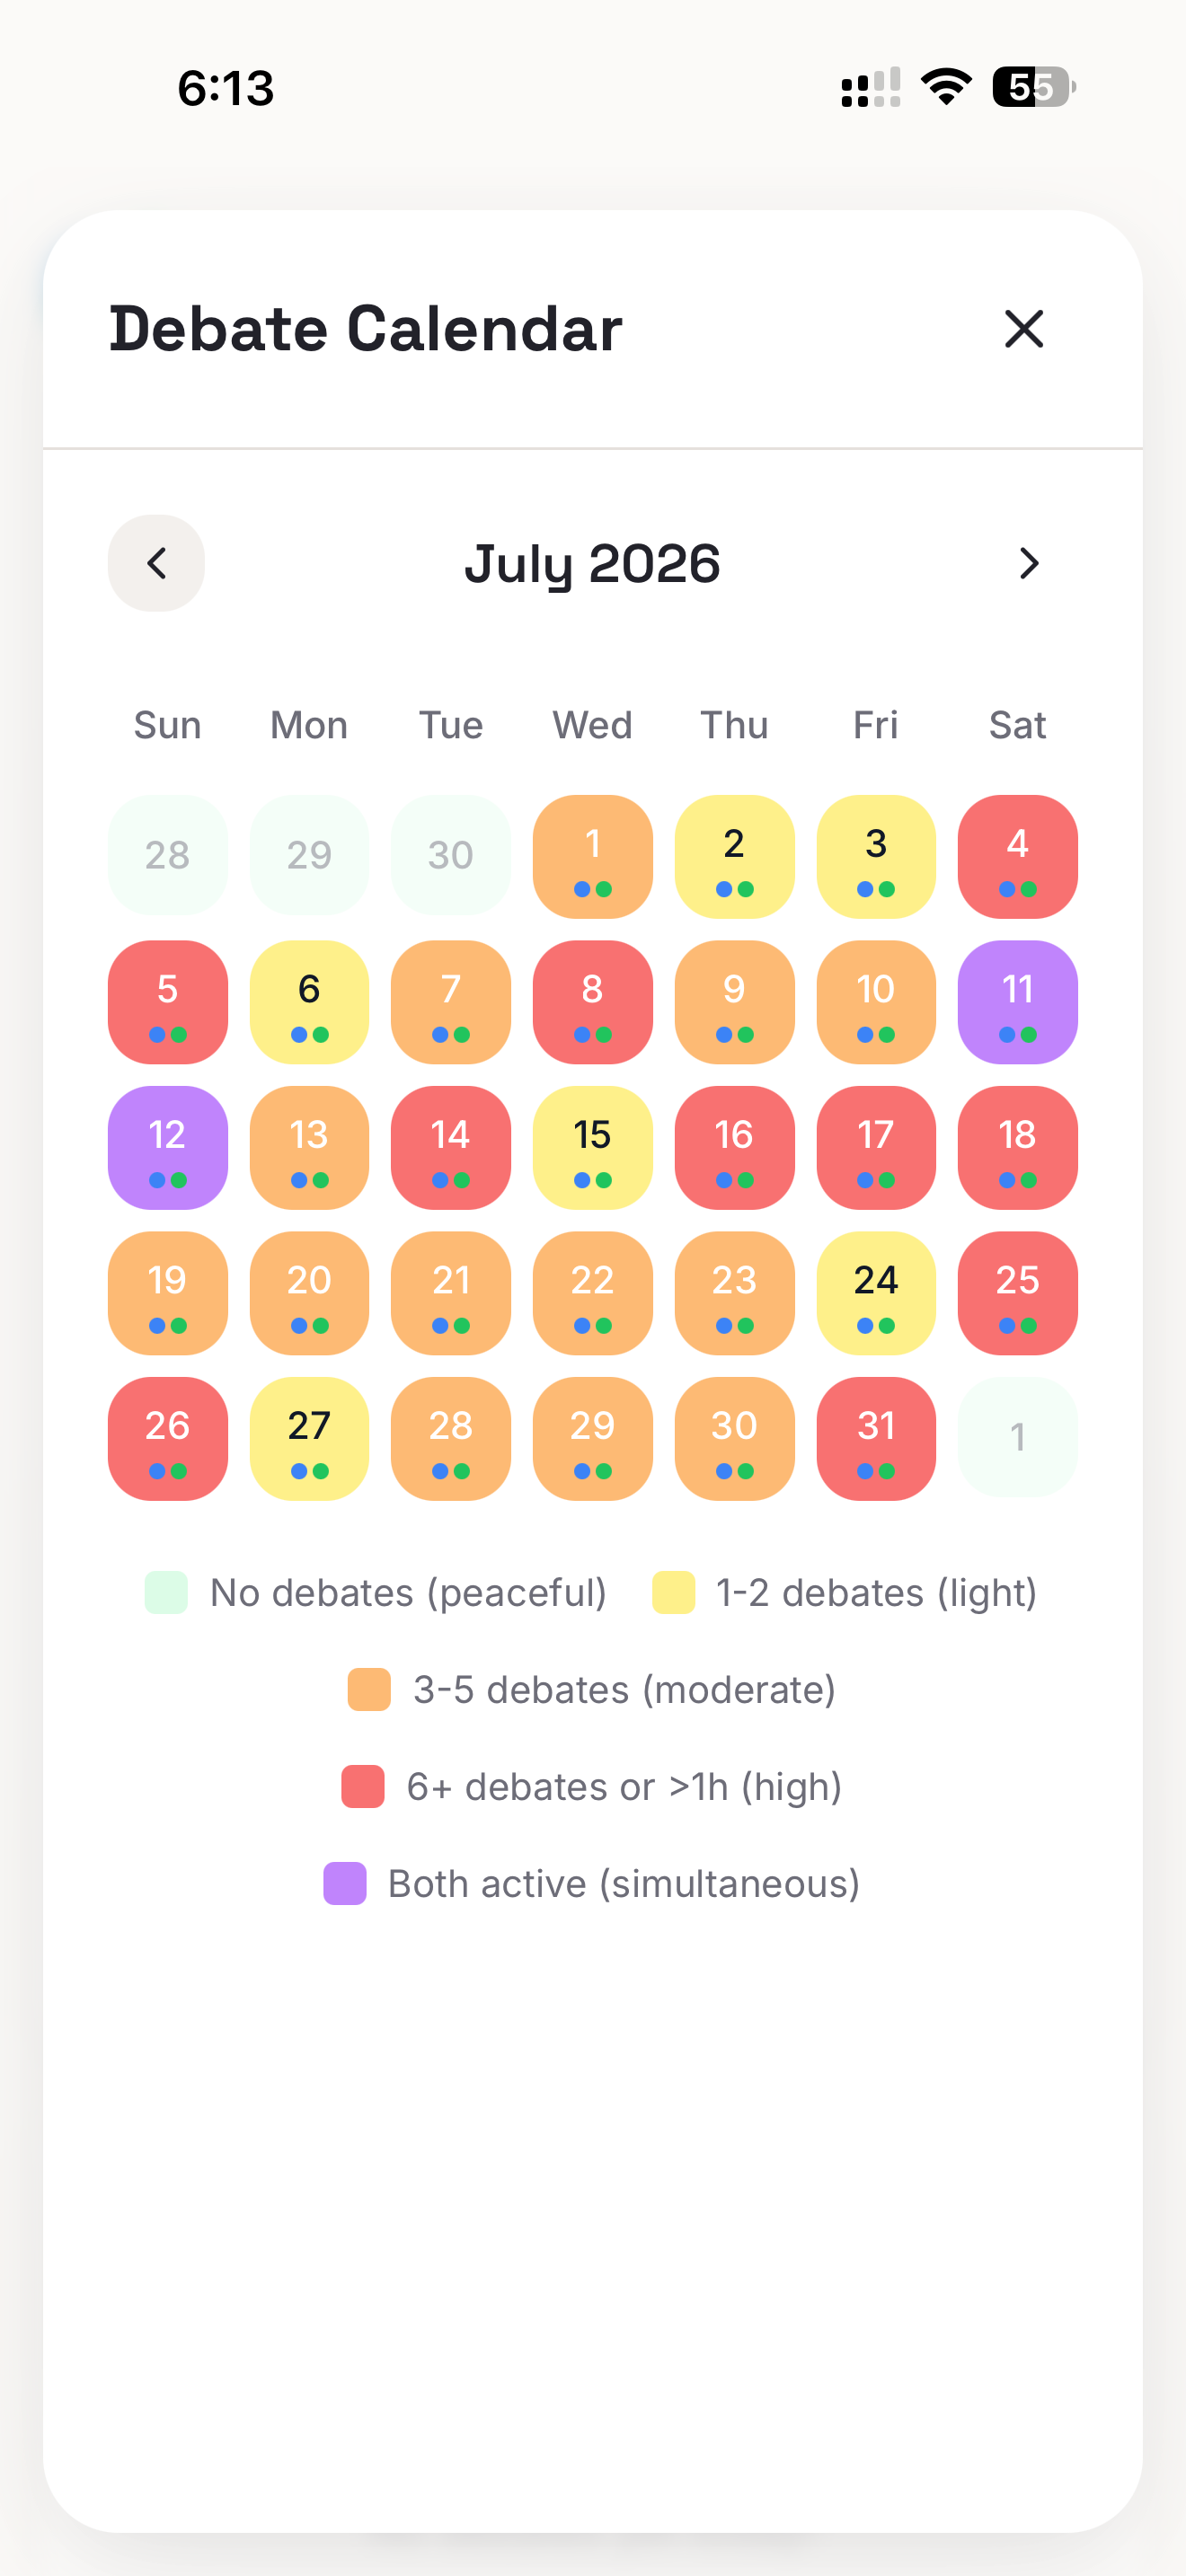Click the green No debates legend swatch
1186x2576 pixels.
(x=166, y=1593)
